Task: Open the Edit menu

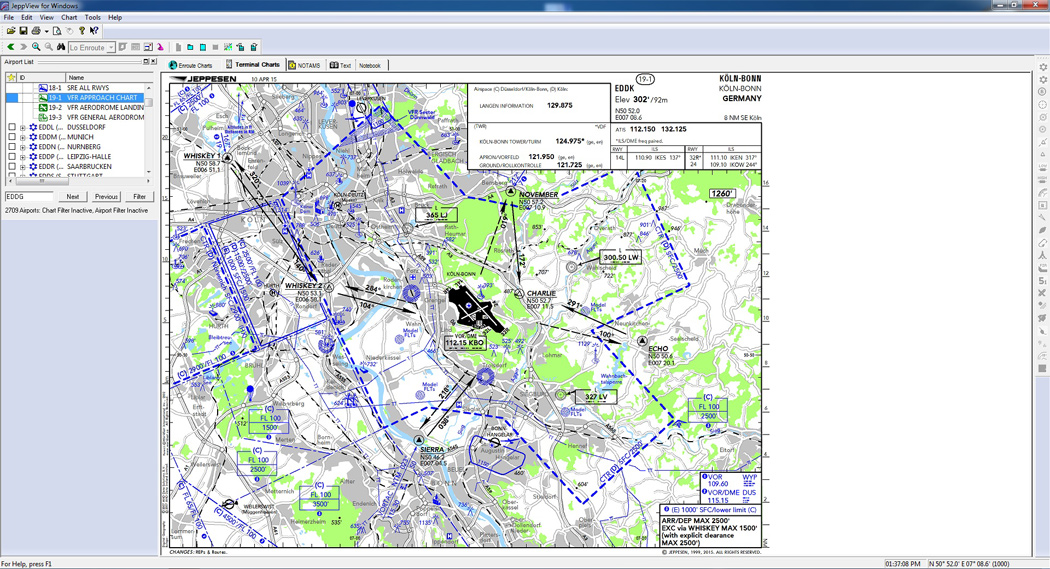Action: pyautogui.click(x=27, y=17)
